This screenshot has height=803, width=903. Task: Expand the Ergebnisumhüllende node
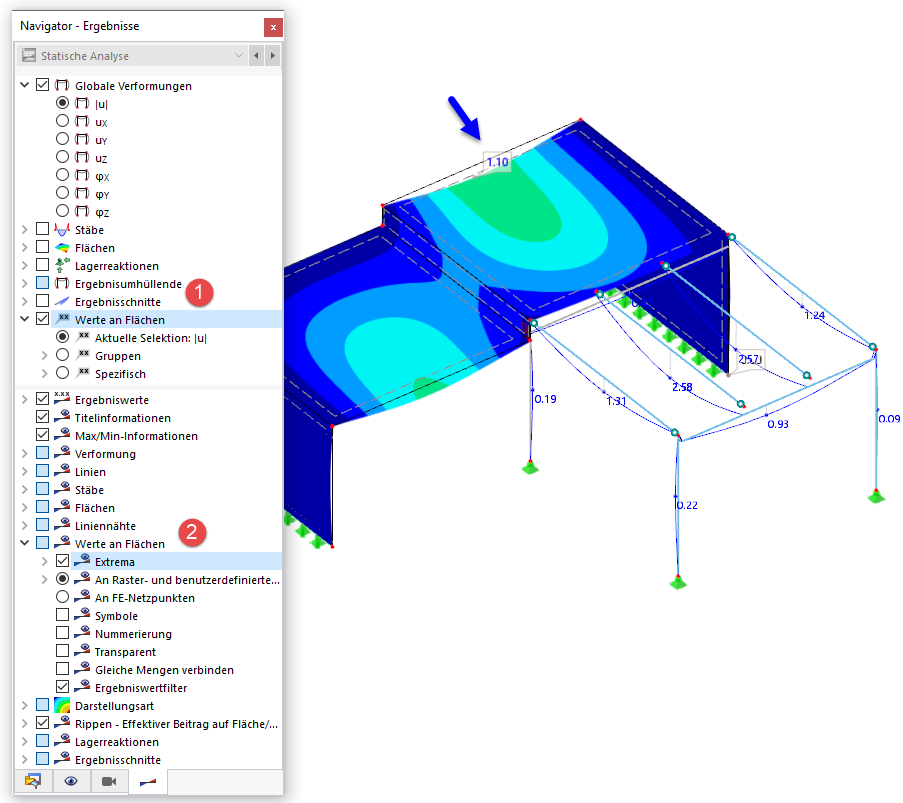(24, 283)
